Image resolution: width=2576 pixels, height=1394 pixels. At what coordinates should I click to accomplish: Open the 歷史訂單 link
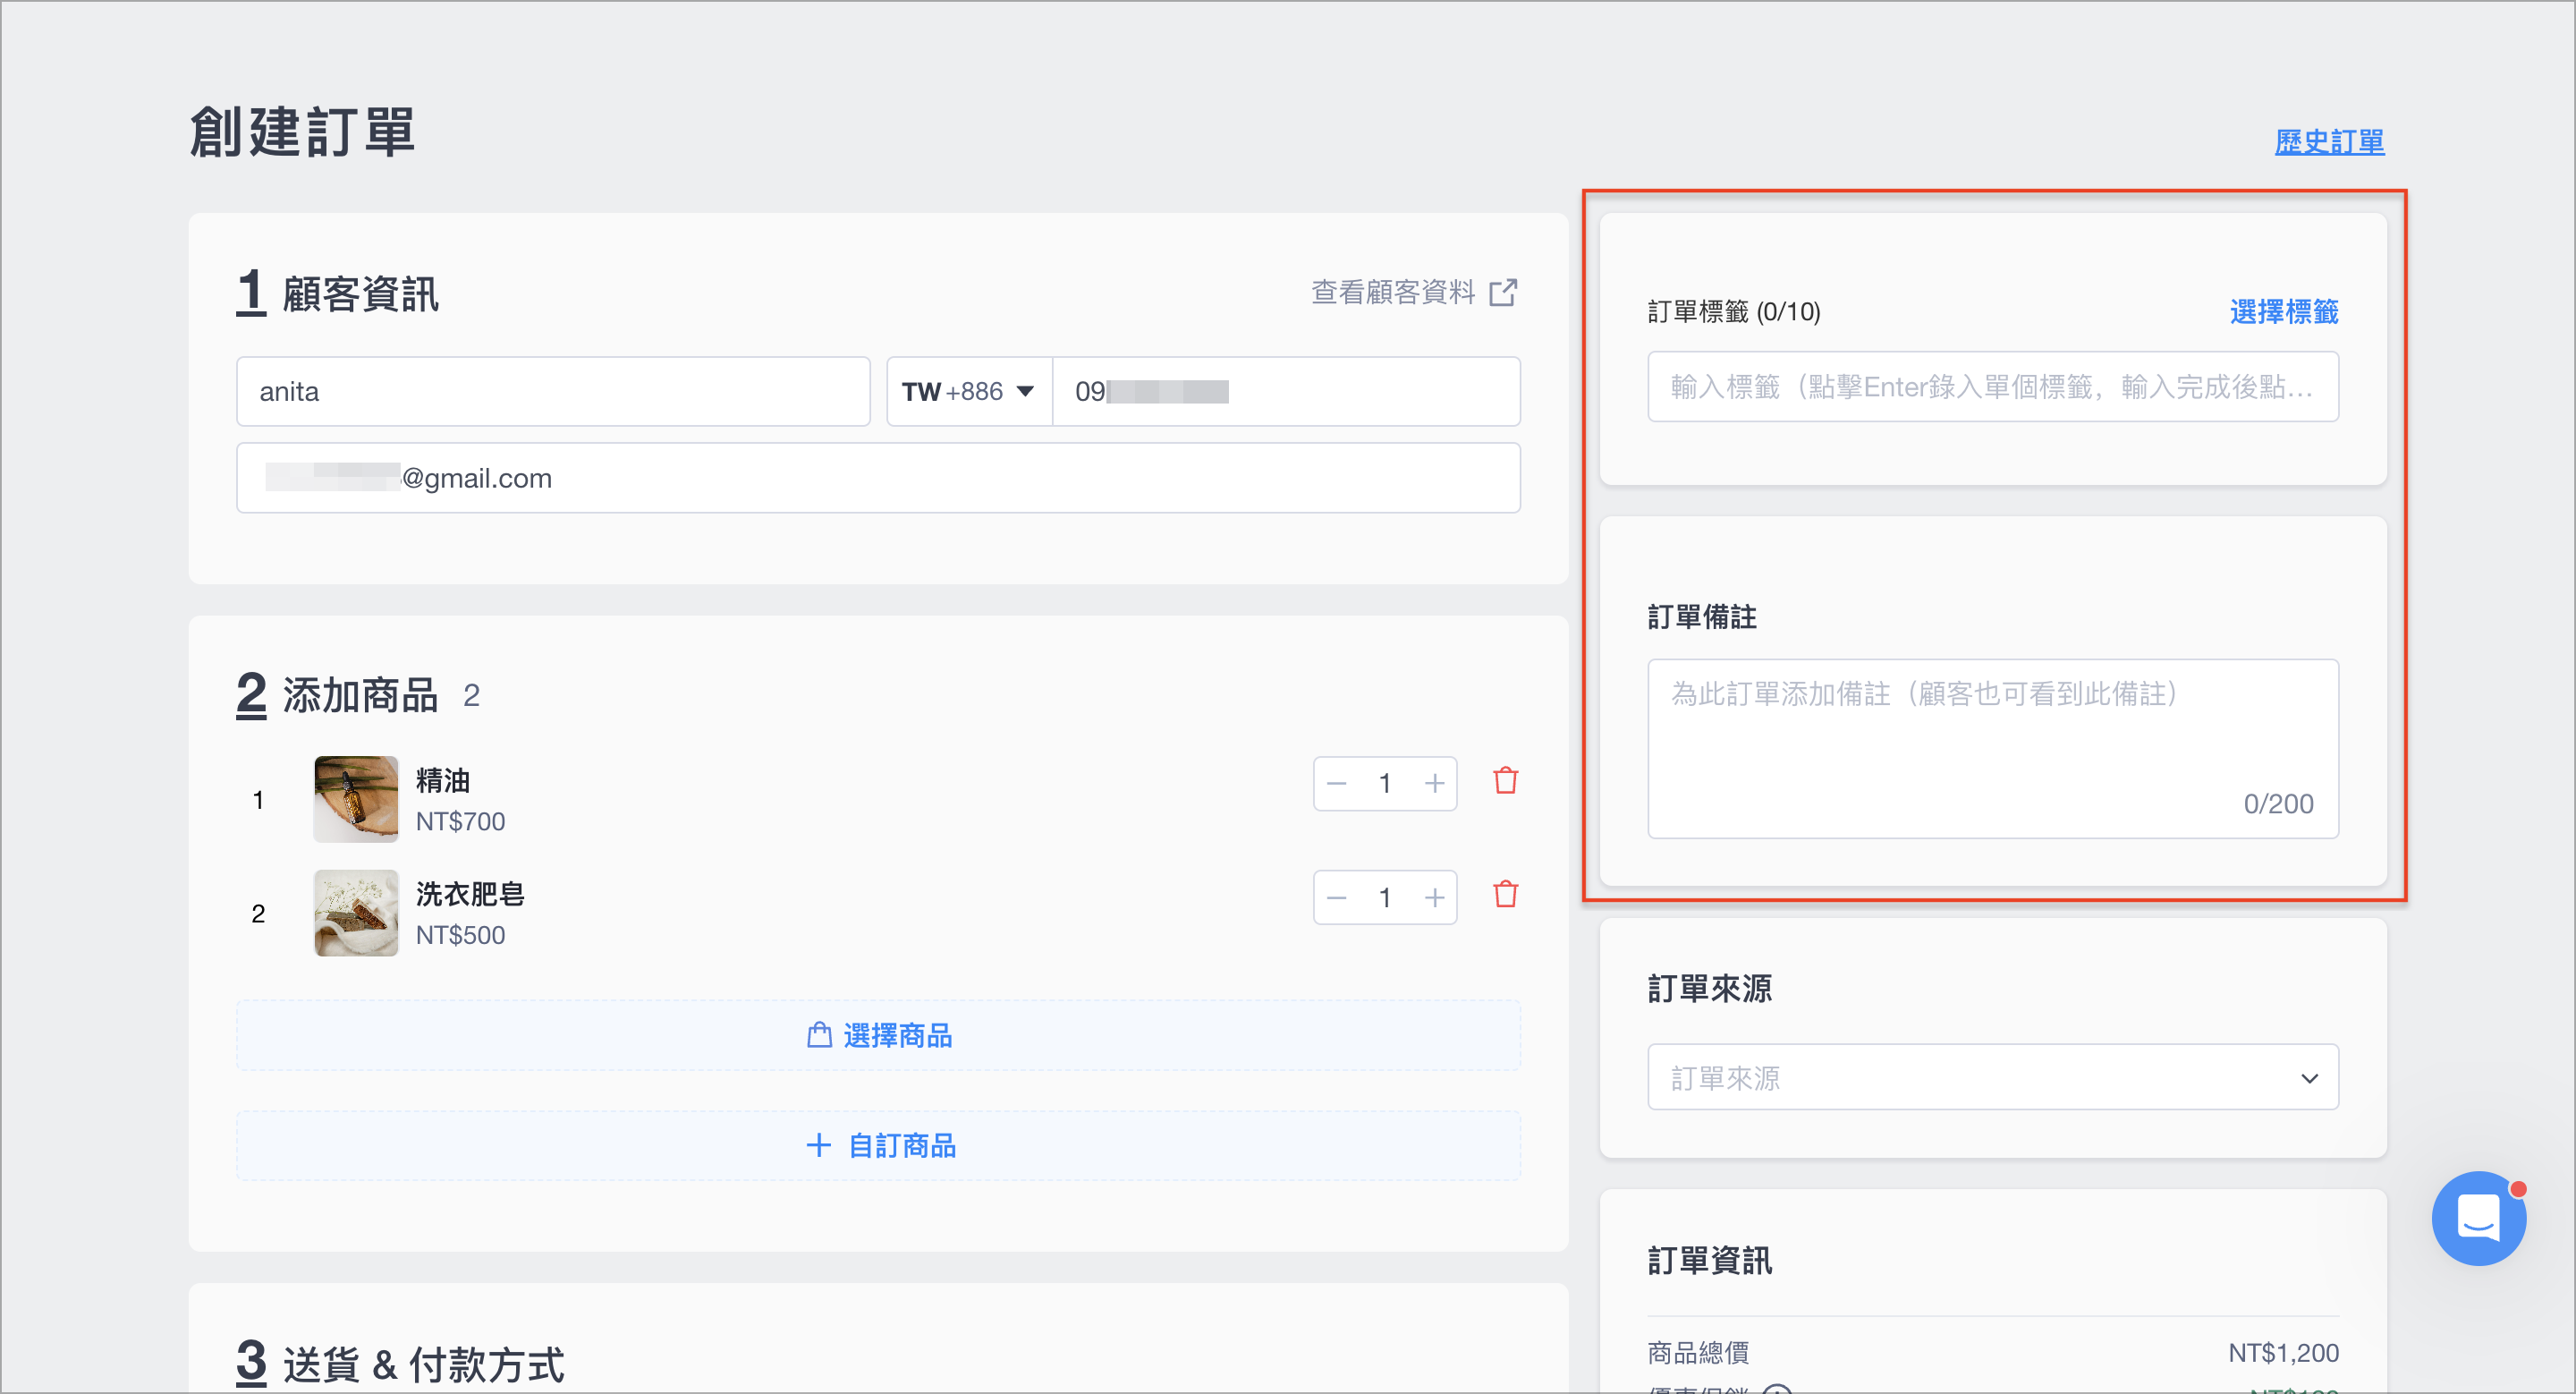tap(2329, 142)
